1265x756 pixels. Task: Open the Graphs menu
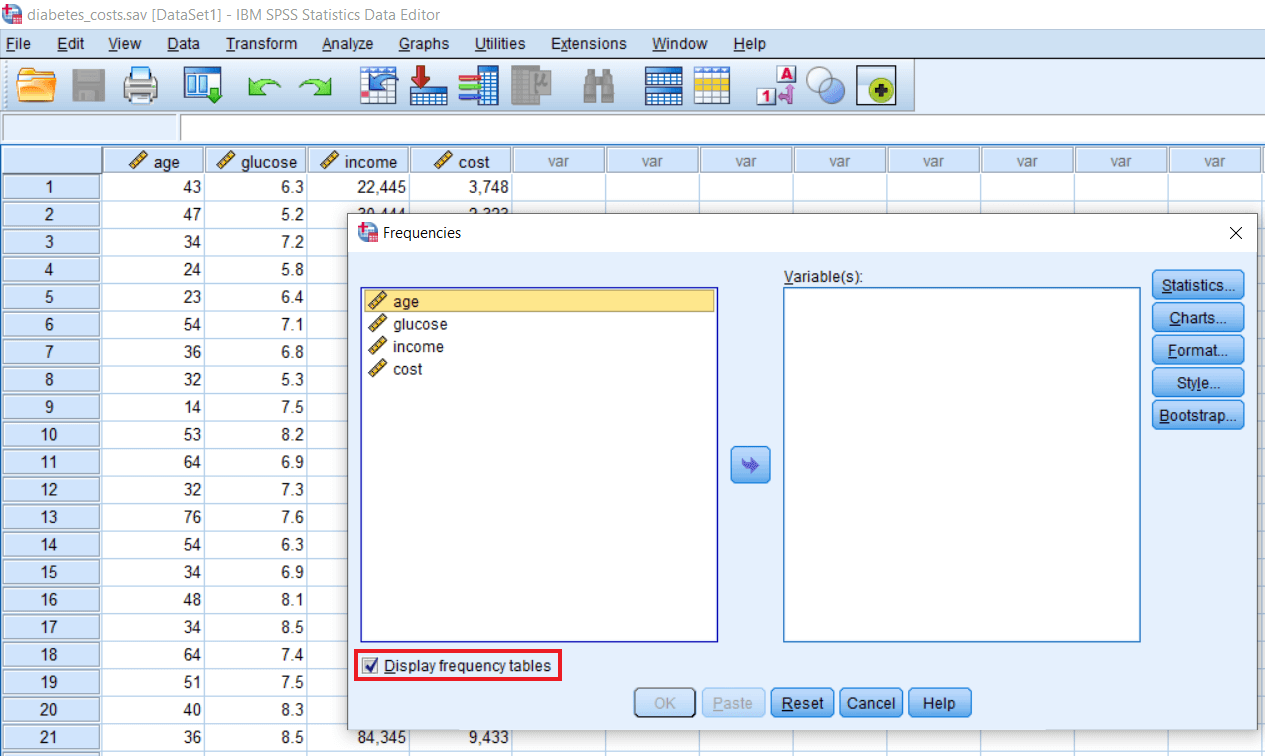point(423,44)
